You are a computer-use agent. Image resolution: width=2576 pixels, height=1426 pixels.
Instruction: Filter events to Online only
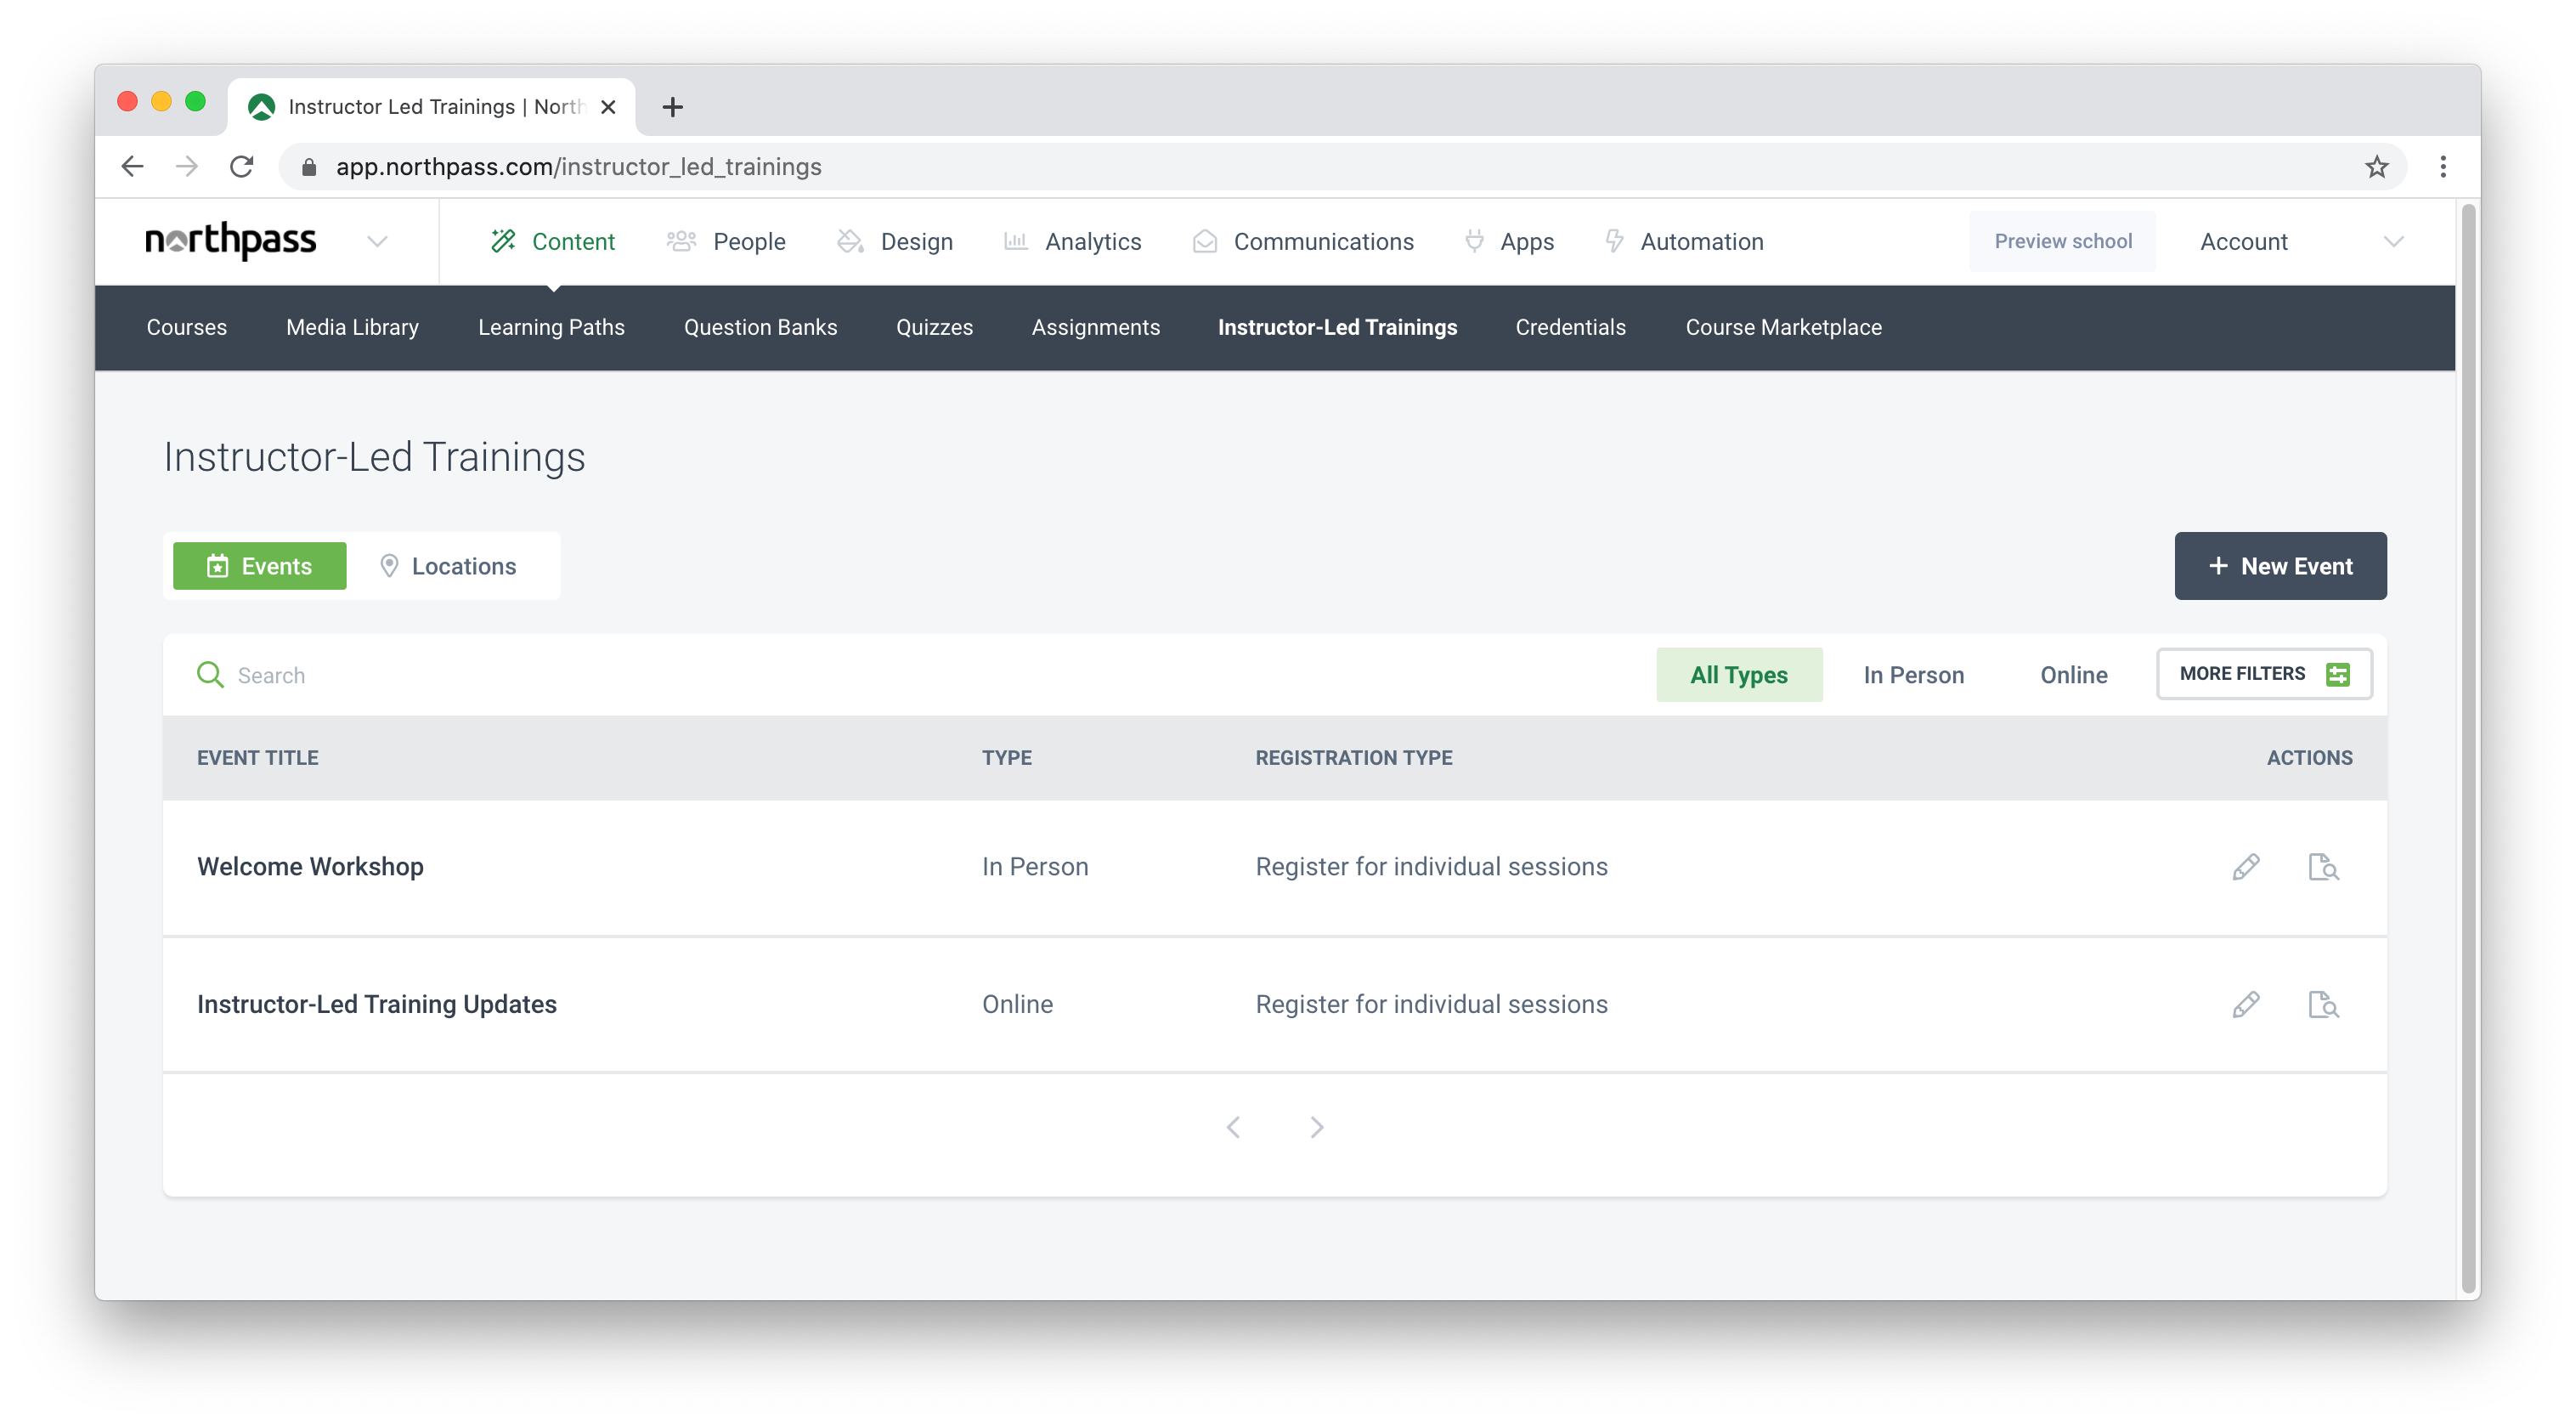click(2073, 675)
